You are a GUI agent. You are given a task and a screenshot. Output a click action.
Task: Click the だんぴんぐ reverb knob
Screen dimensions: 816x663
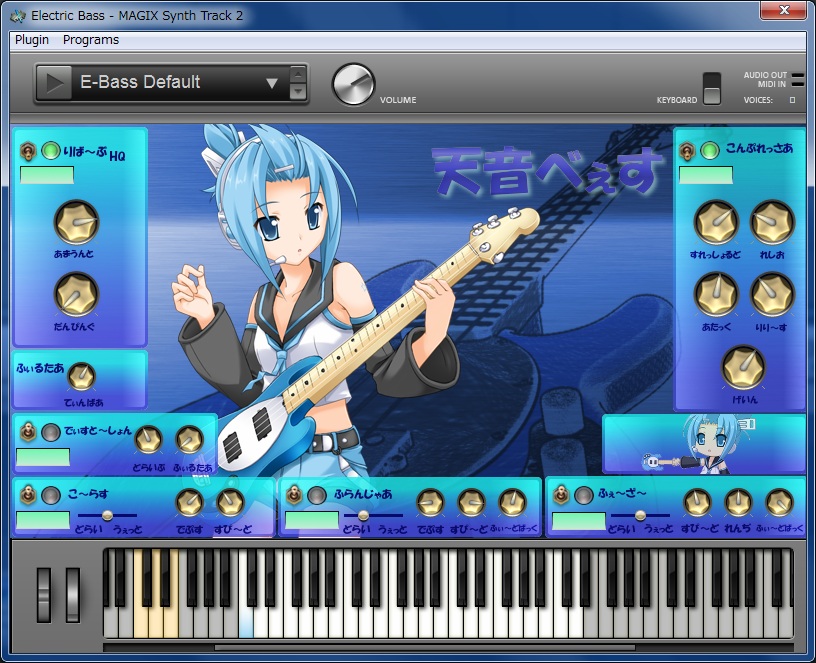point(76,295)
